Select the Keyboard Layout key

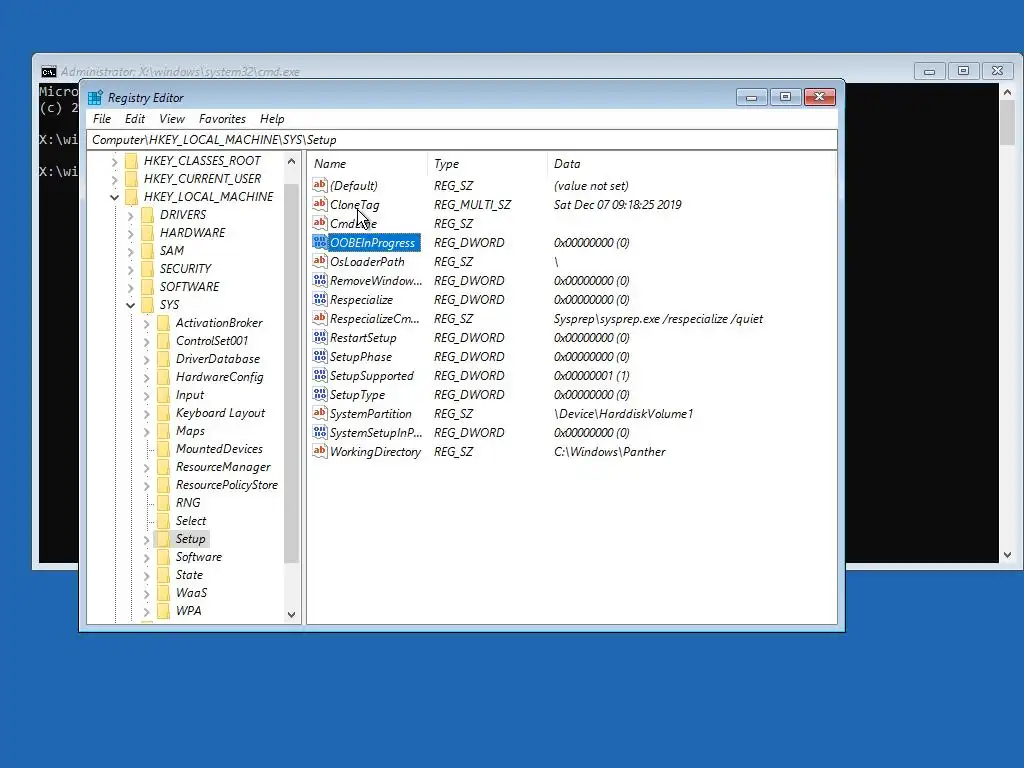220,413
